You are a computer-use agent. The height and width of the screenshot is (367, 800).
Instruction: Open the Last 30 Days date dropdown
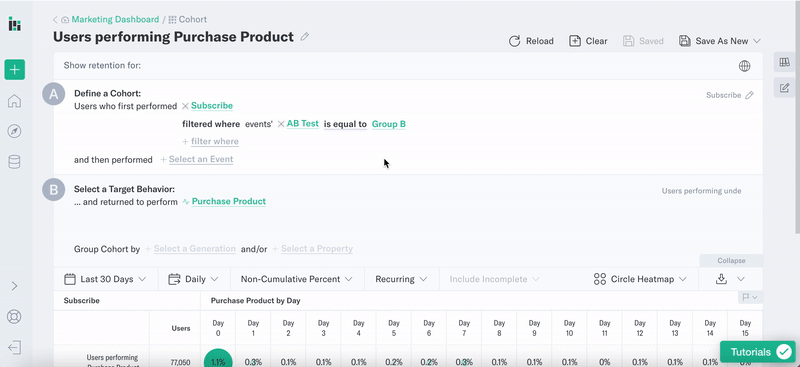pos(106,279)
